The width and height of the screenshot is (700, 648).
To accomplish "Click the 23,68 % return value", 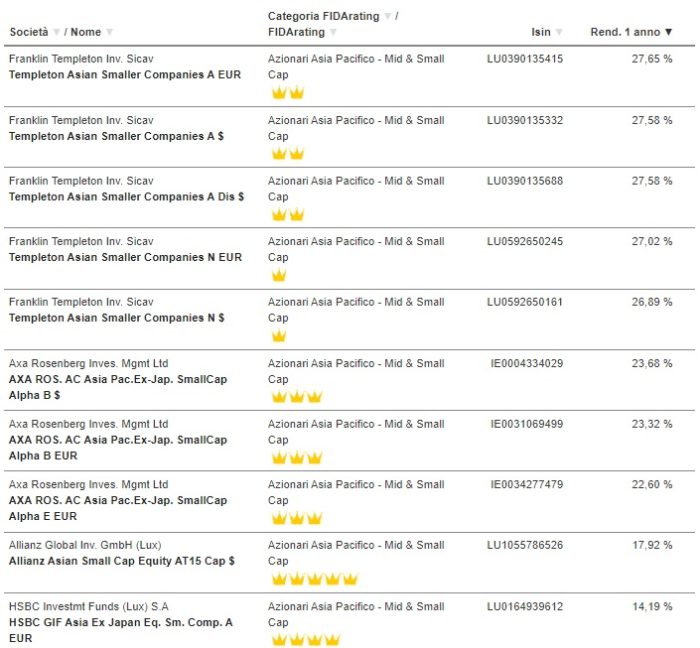I will pos(652,363).
